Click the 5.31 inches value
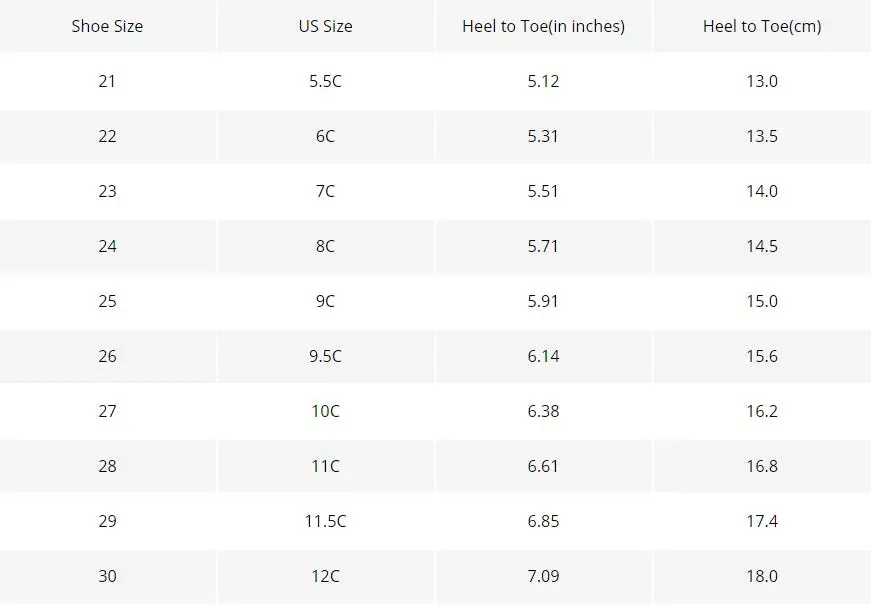Image resolution: width=871 pixels, height=608 pixels. (543, 136)
